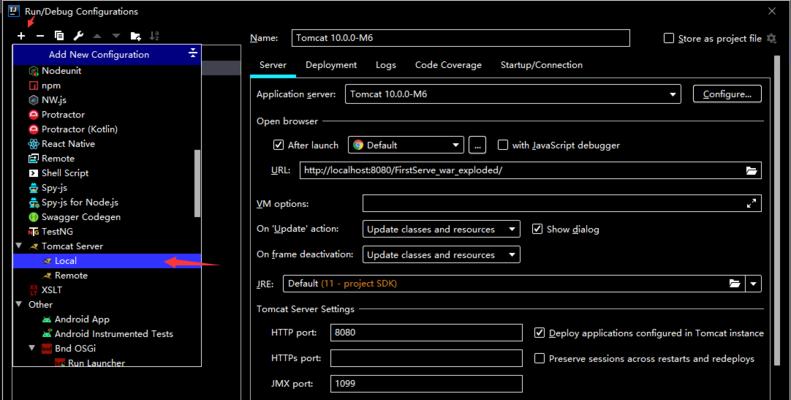Open On frame deactivation dropdown
The width and height of the screenshot is (791, 400).
pyautogui.click(x=441, y=255)
